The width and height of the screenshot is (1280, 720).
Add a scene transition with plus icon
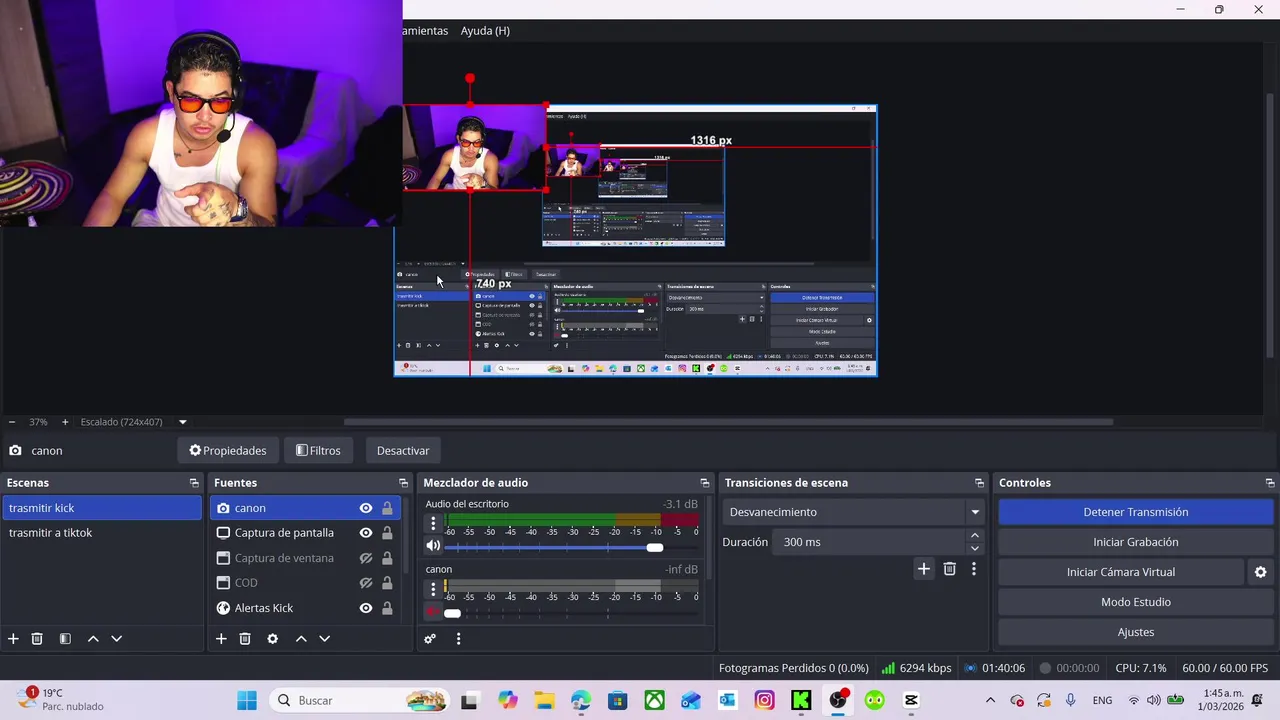tap(924, 568)
